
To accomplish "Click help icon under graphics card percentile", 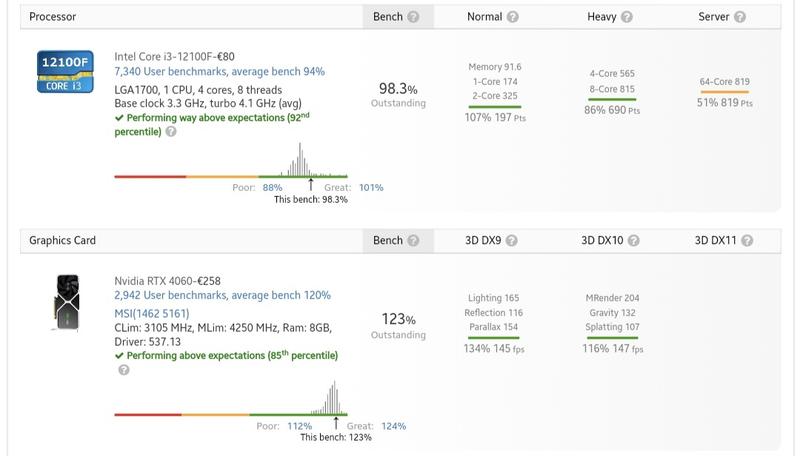I will (123, 369).
